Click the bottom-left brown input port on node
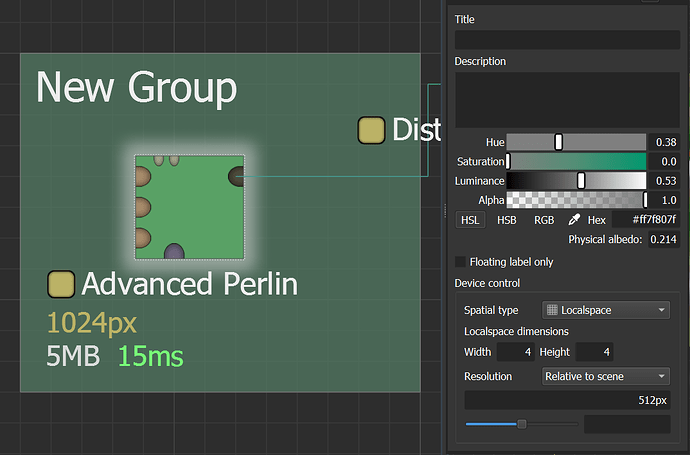 click(x=141, y=238)
